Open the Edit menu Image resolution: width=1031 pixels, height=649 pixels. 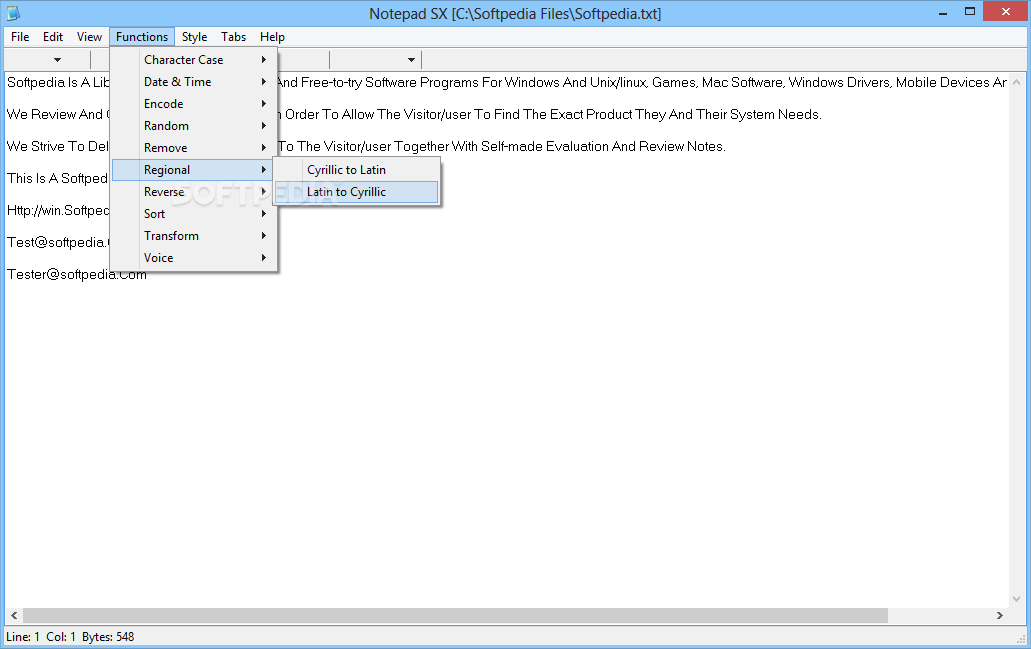pos(53,37)
